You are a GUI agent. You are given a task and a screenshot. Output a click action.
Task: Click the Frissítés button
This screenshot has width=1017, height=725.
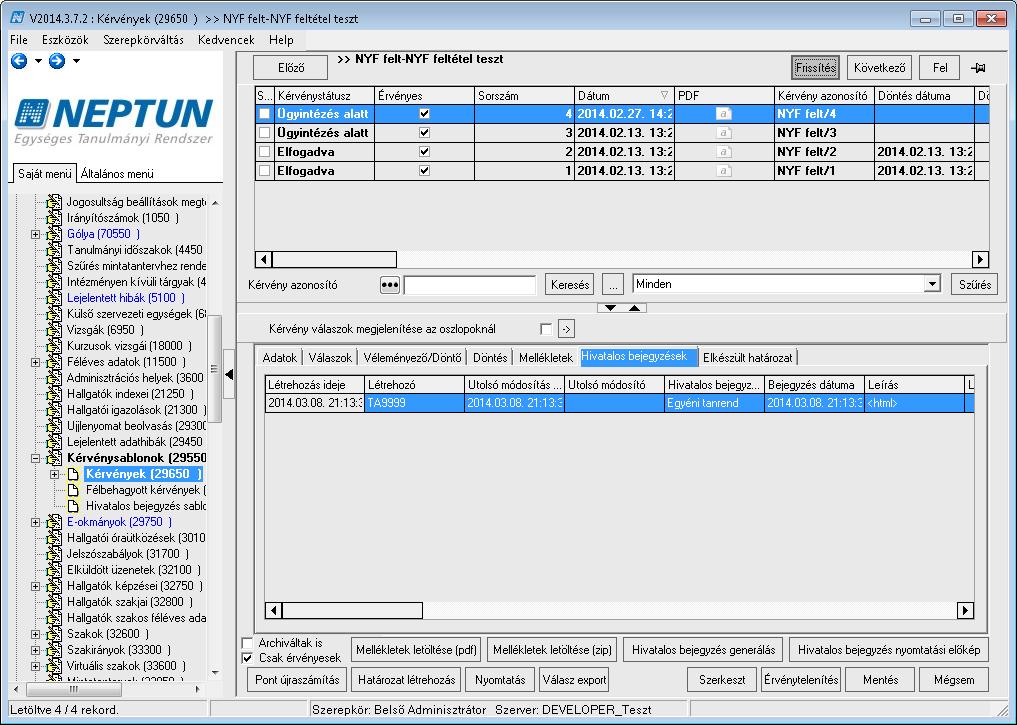815,67
